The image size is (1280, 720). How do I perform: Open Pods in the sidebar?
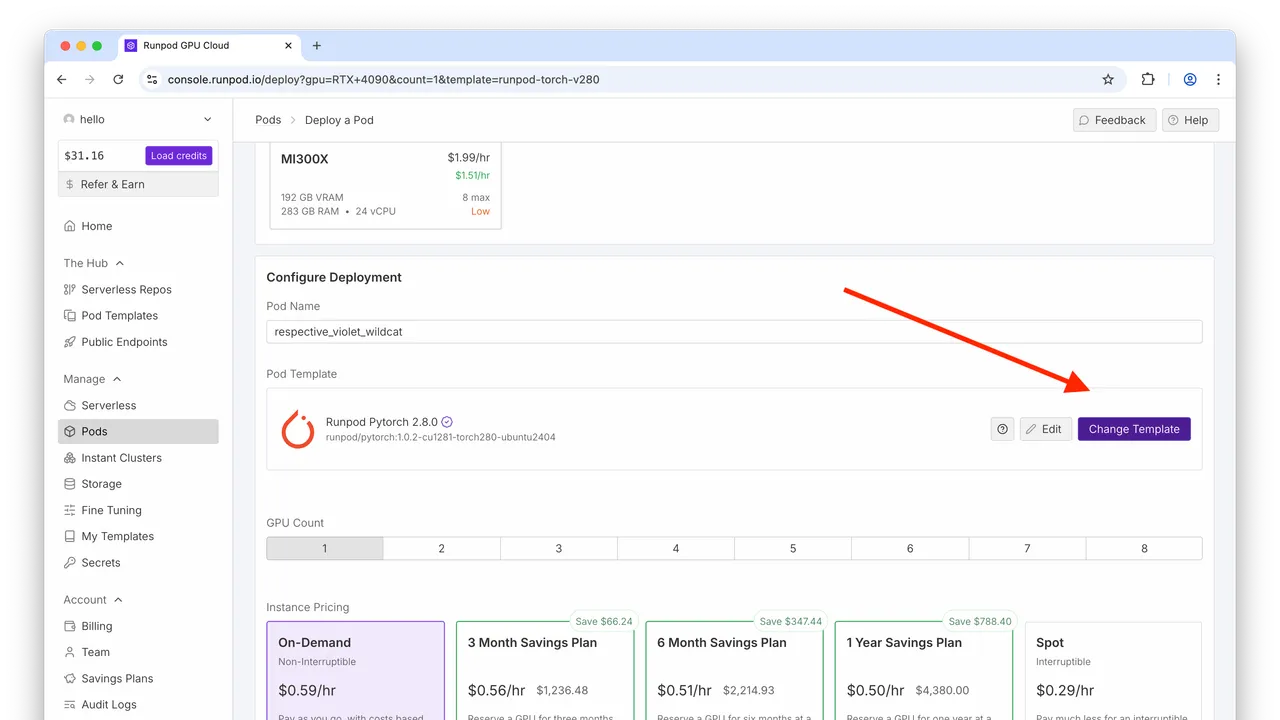click(138, 432)
